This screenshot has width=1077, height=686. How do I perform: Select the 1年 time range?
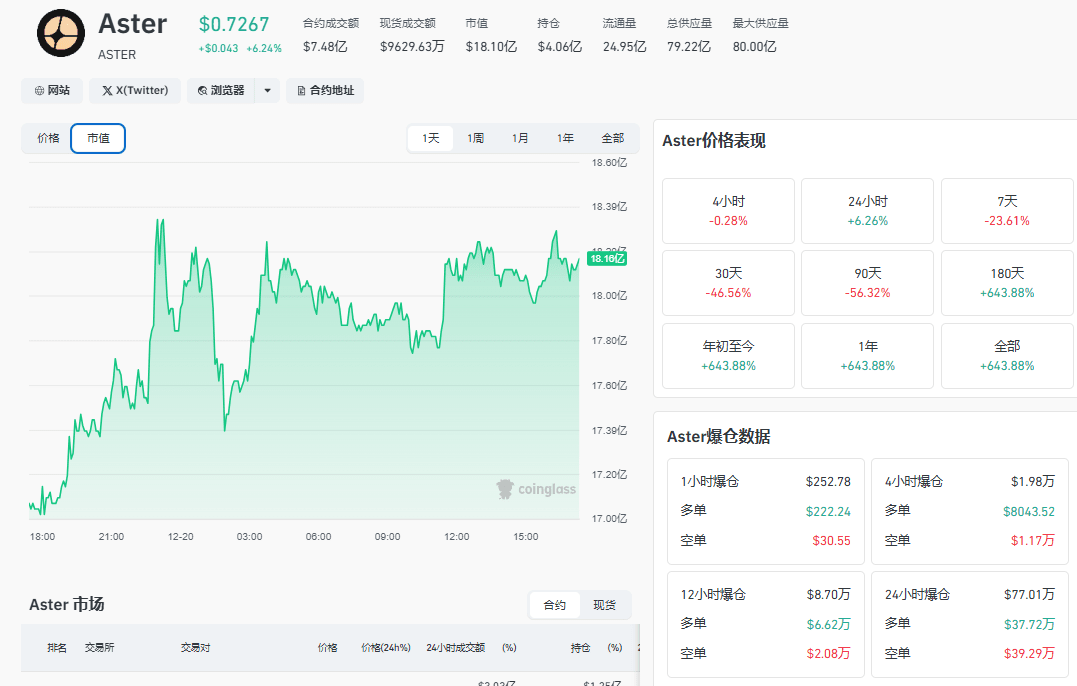coord(565,138)
